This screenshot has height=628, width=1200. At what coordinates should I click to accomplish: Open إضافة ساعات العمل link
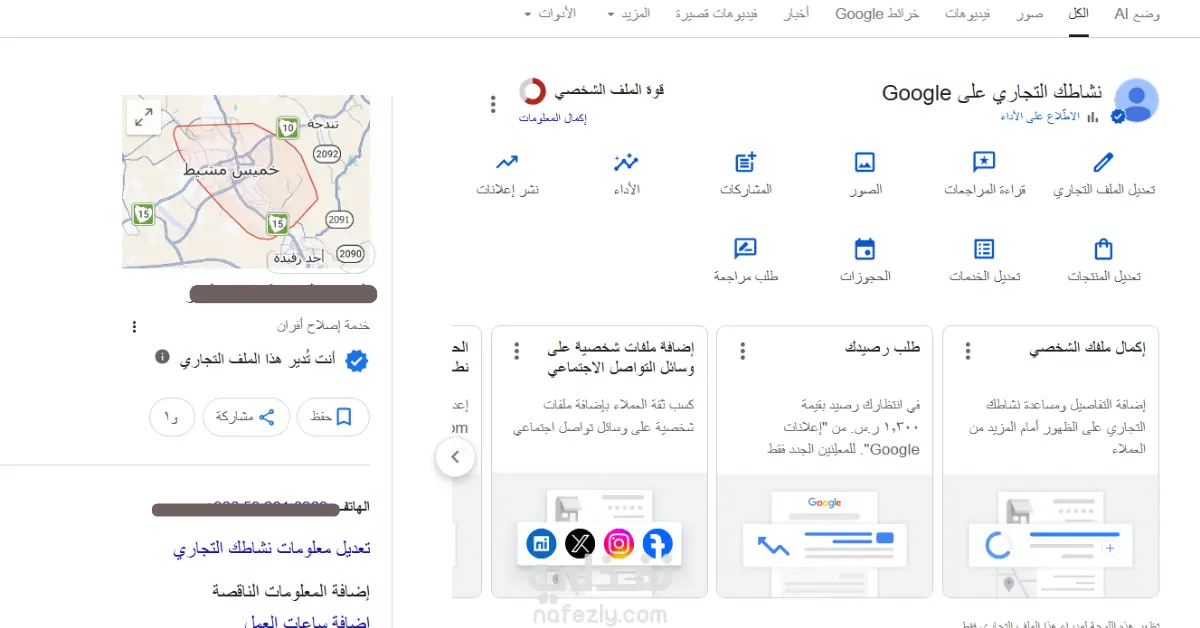click(x=308, y=621)
